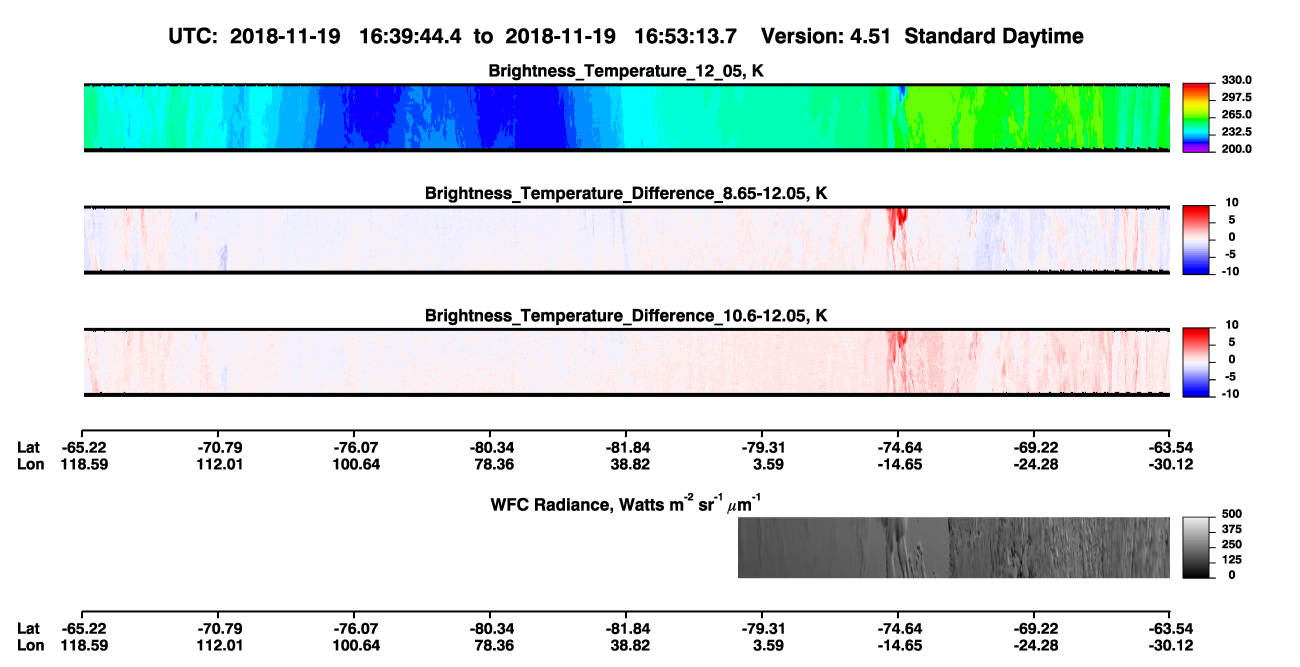Click the grayscale WFC Radiance image strip
Viewport: 1300px width, 667px height.
point(953,547)
